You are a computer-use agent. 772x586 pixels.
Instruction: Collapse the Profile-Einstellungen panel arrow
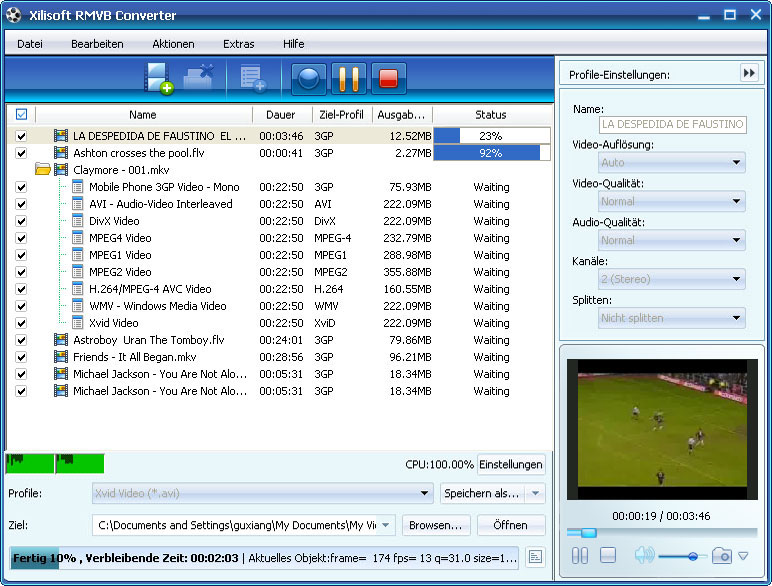(749, 73)
